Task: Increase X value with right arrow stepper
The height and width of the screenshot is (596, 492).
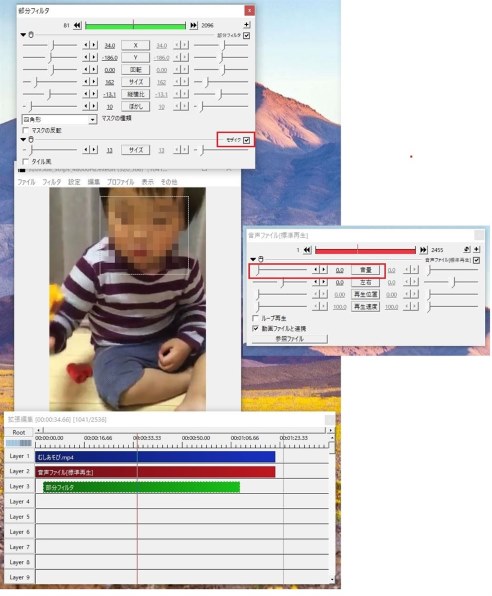Action: coord(94,45)
